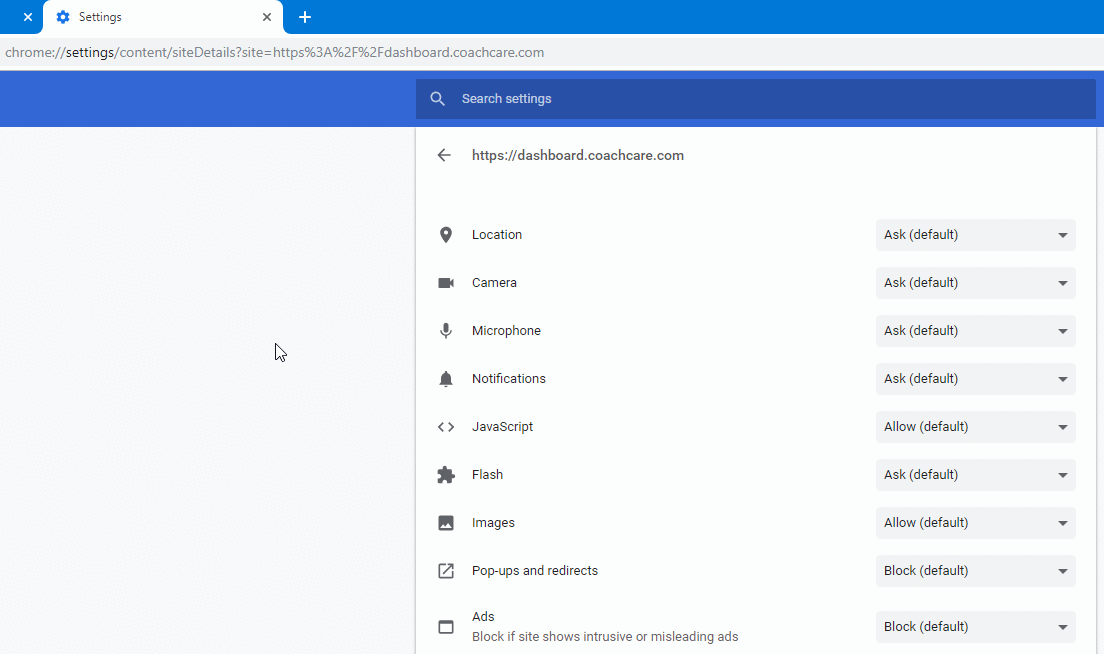Screen dimensions: 1104x654
Task: Click the Notifications bell icon
Action: (446, 379)
